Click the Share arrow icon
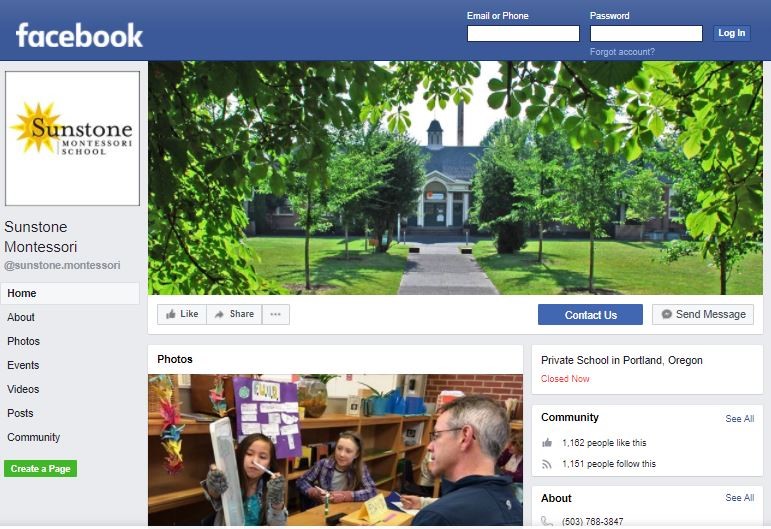Viewport: 771px width, 529px height. 219,314
